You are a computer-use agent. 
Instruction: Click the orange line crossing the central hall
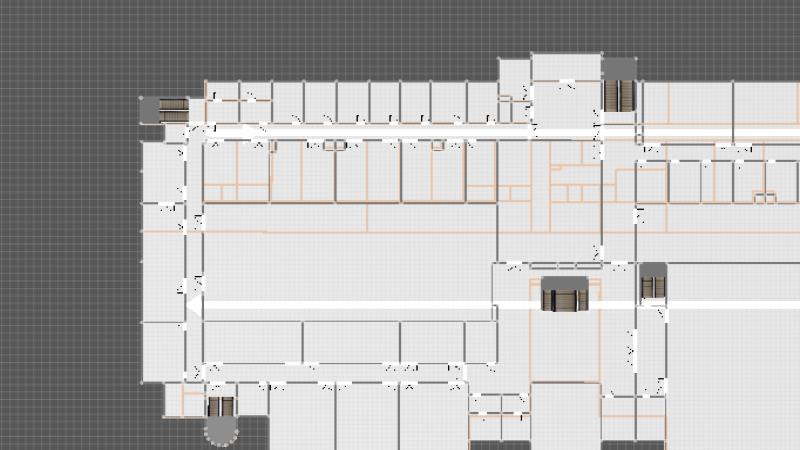click(350, 232)
